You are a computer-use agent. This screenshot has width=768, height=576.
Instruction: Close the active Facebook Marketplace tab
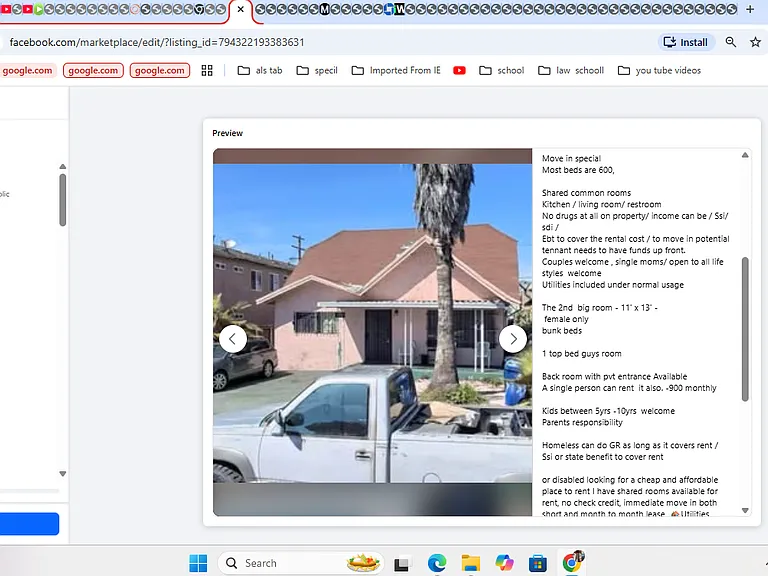point(240,9)
